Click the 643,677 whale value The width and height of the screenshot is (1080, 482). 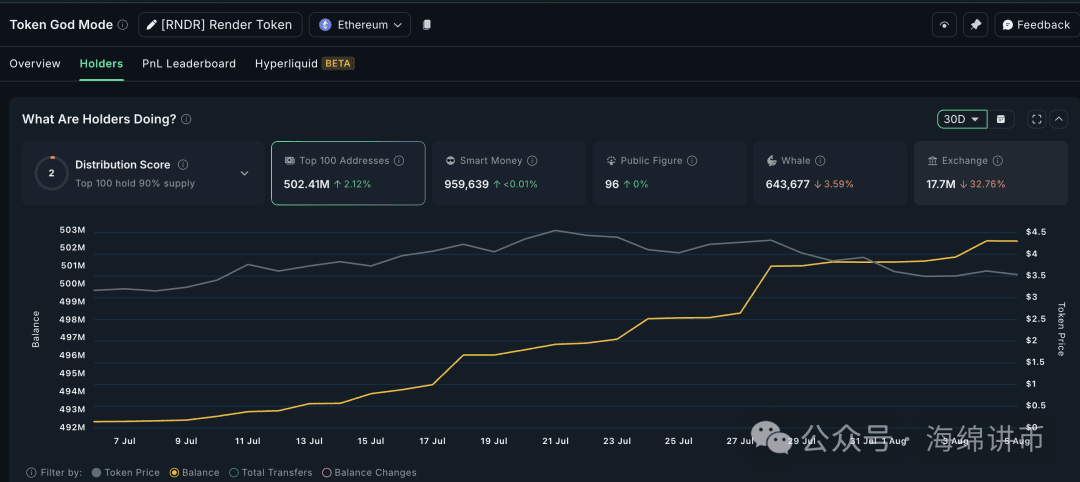[x=788, y=185]
